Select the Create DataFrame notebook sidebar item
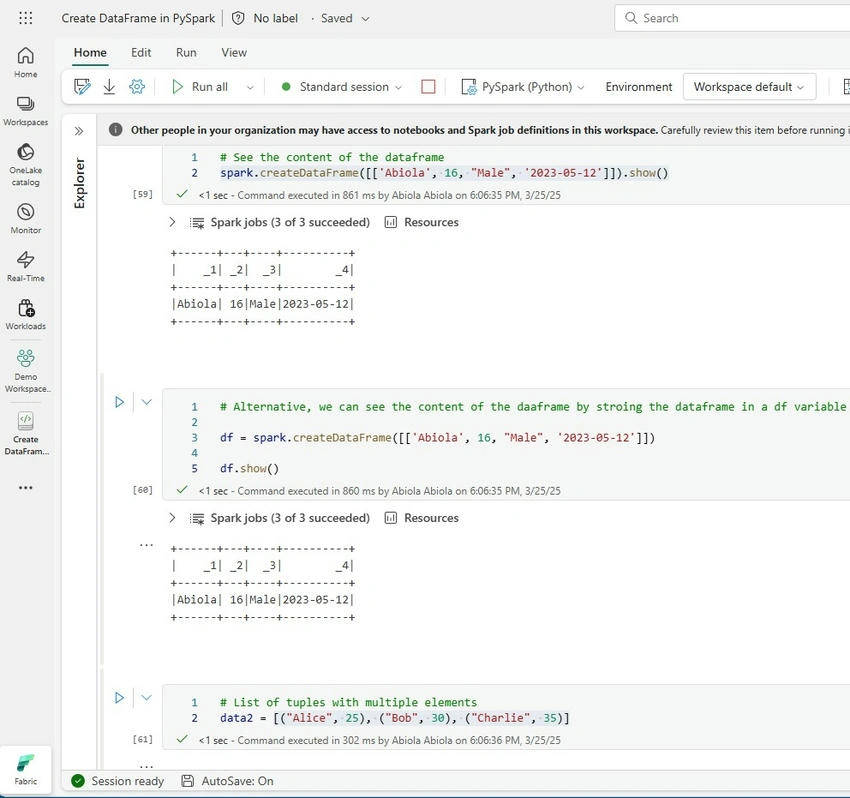Viewport: 850px width, 798px height. tap(25, 434)
